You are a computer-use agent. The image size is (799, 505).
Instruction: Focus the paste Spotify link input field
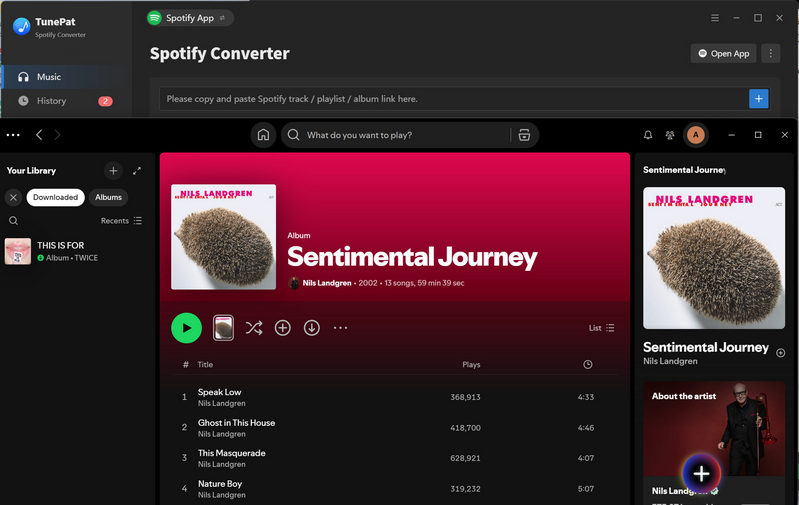(x=454, y=99)
